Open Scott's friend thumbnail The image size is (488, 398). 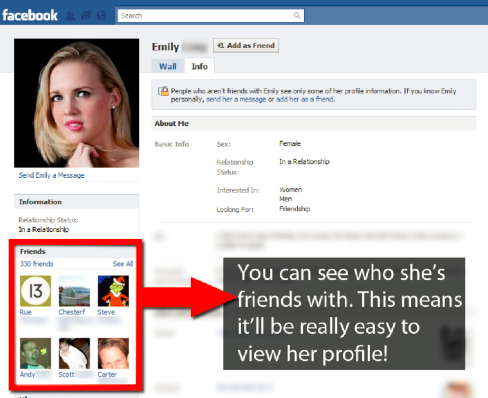coord(74,353)
